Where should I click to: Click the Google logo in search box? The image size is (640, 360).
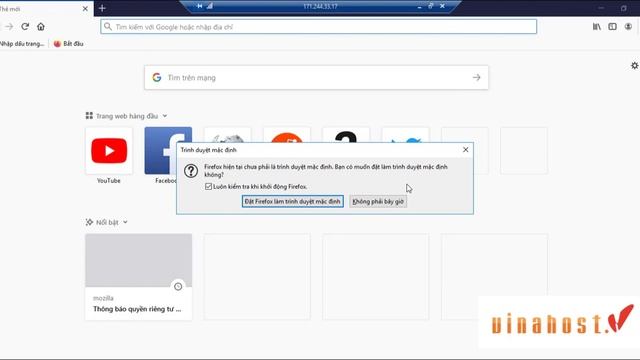pyautogui.click(x=157, y=78)
